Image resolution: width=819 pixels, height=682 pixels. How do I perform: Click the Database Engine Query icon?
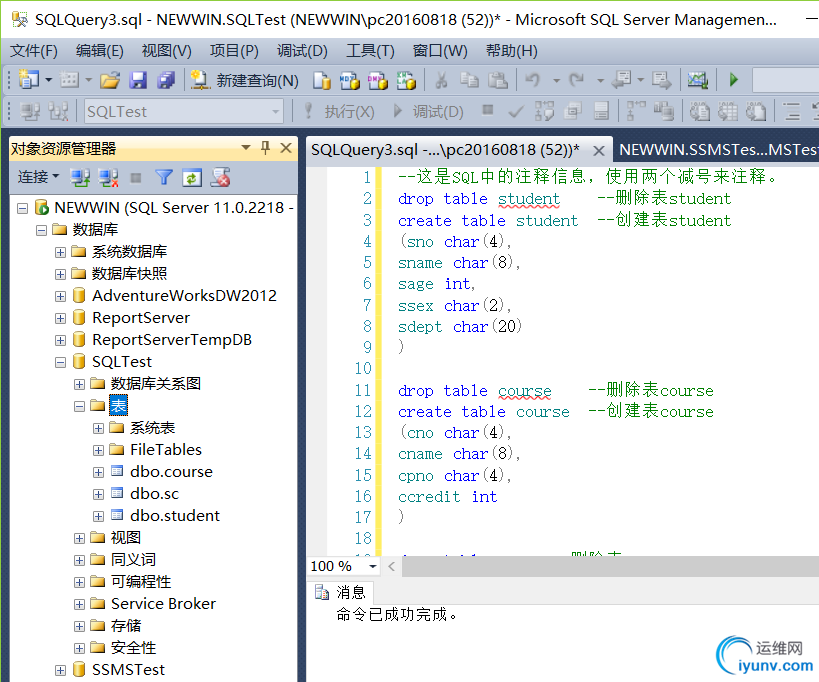pyautogui.click(x=322, y=80)
